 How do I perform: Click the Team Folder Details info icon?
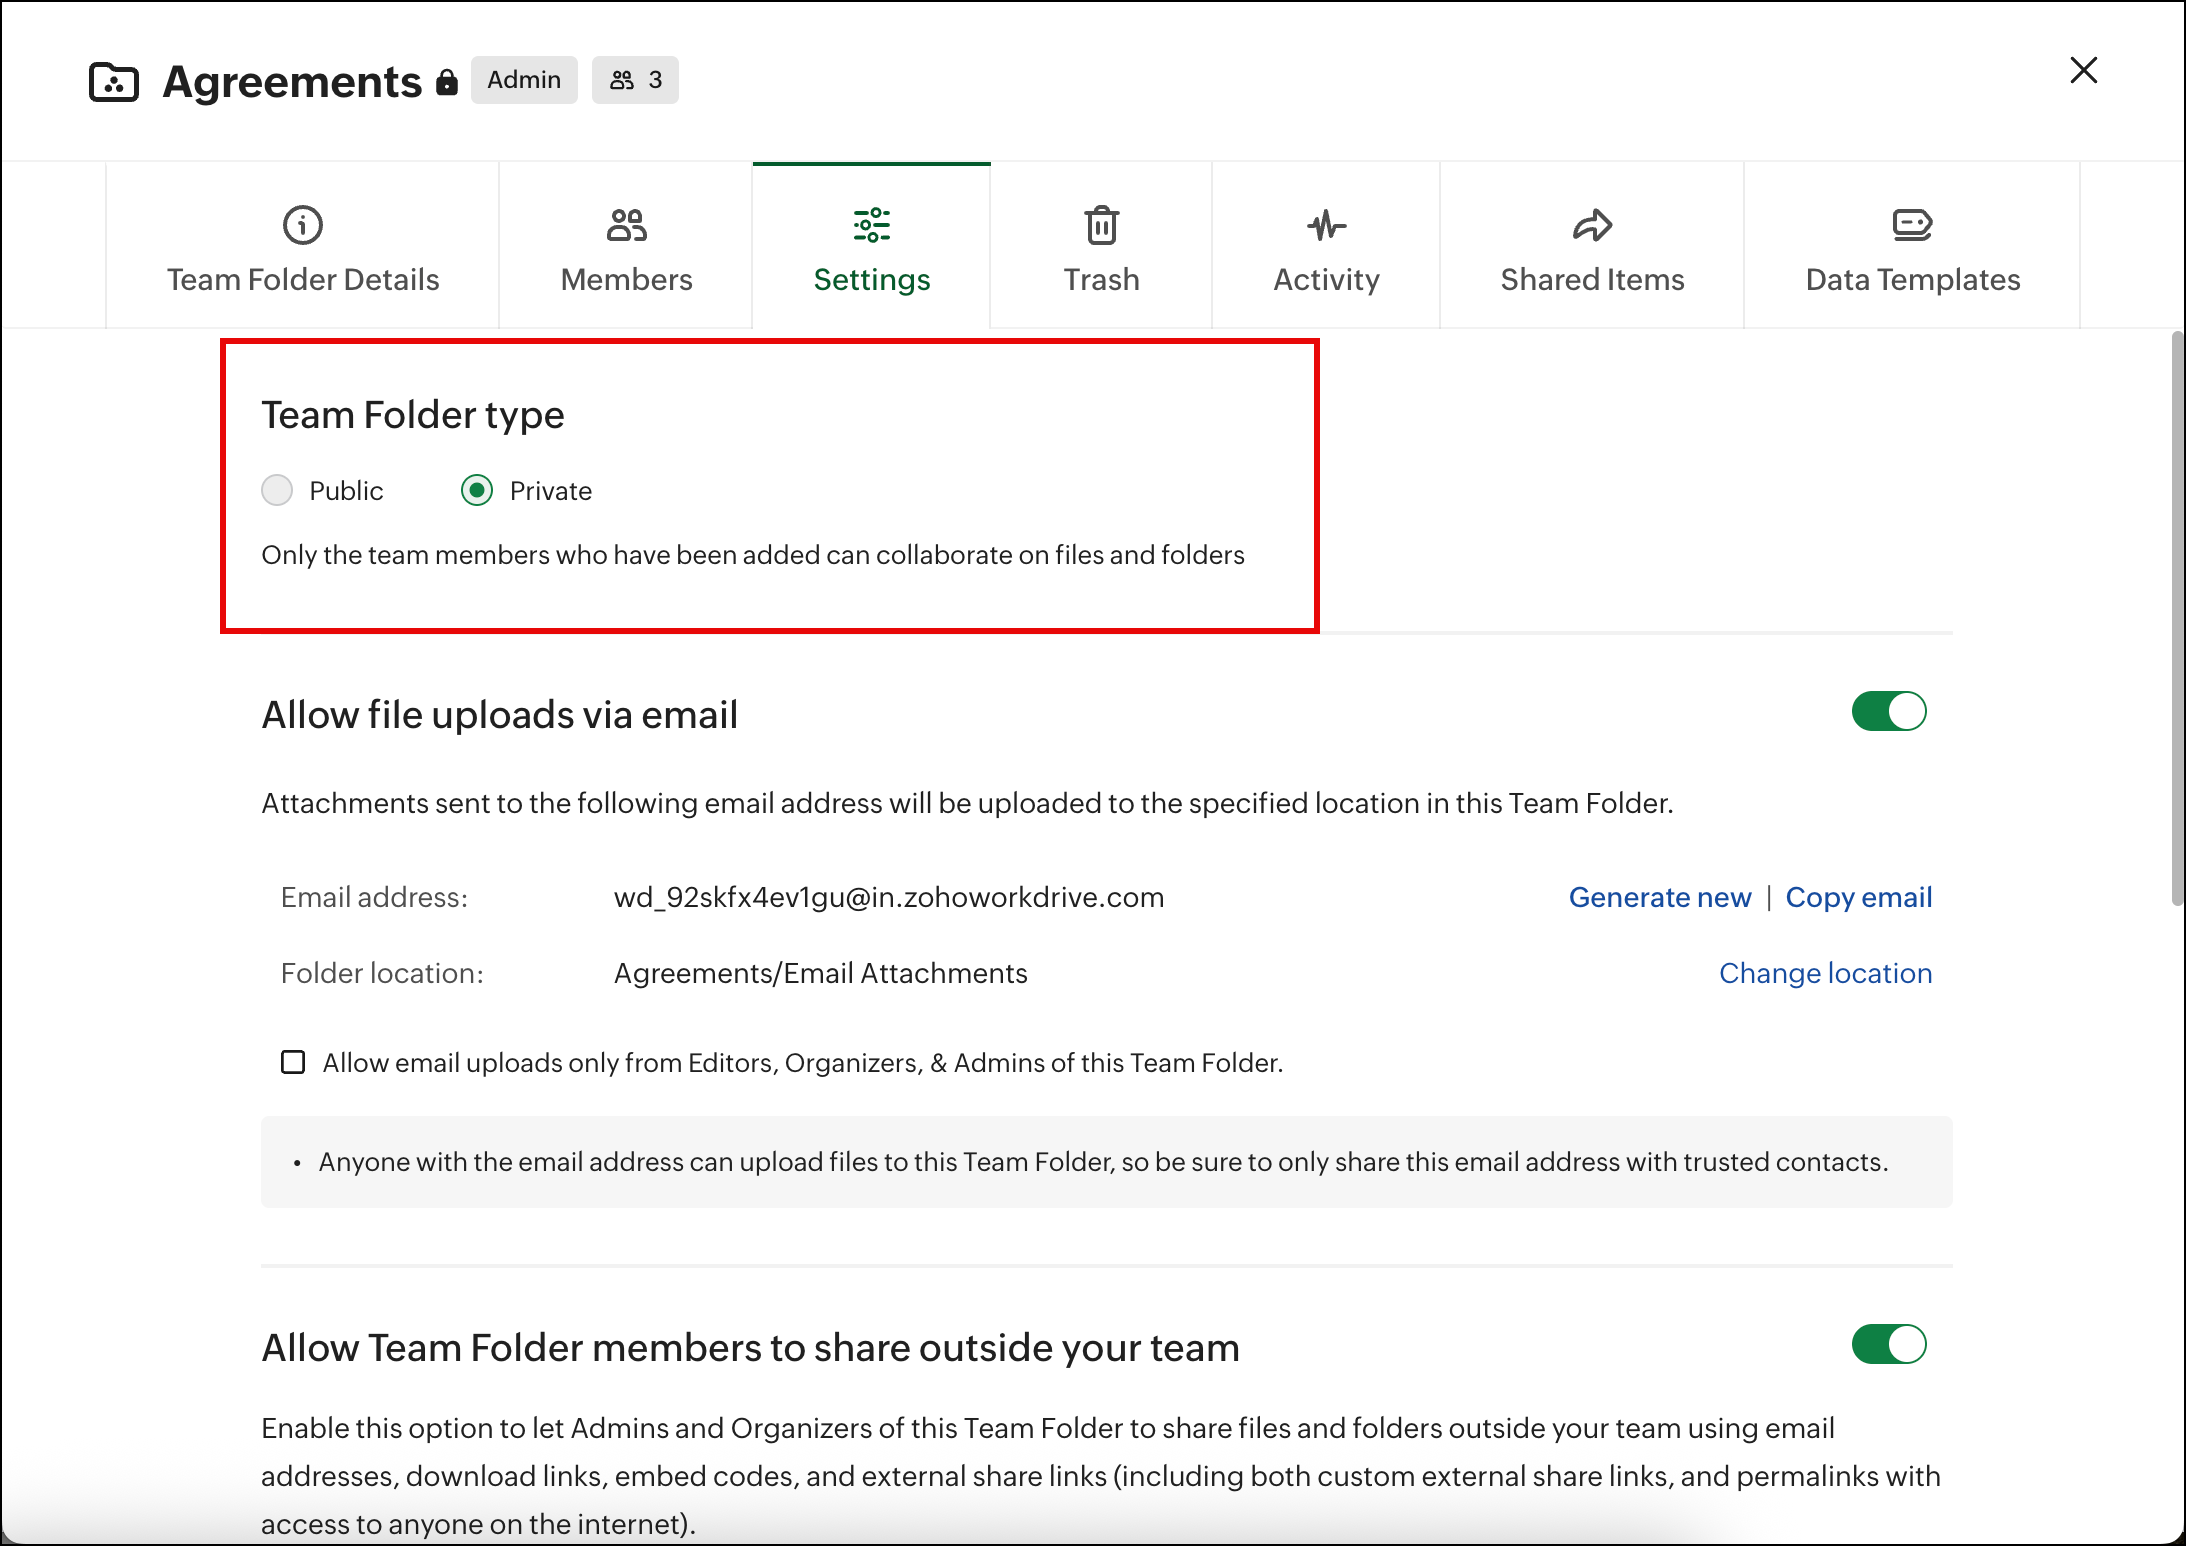click(x=303, y=225)
